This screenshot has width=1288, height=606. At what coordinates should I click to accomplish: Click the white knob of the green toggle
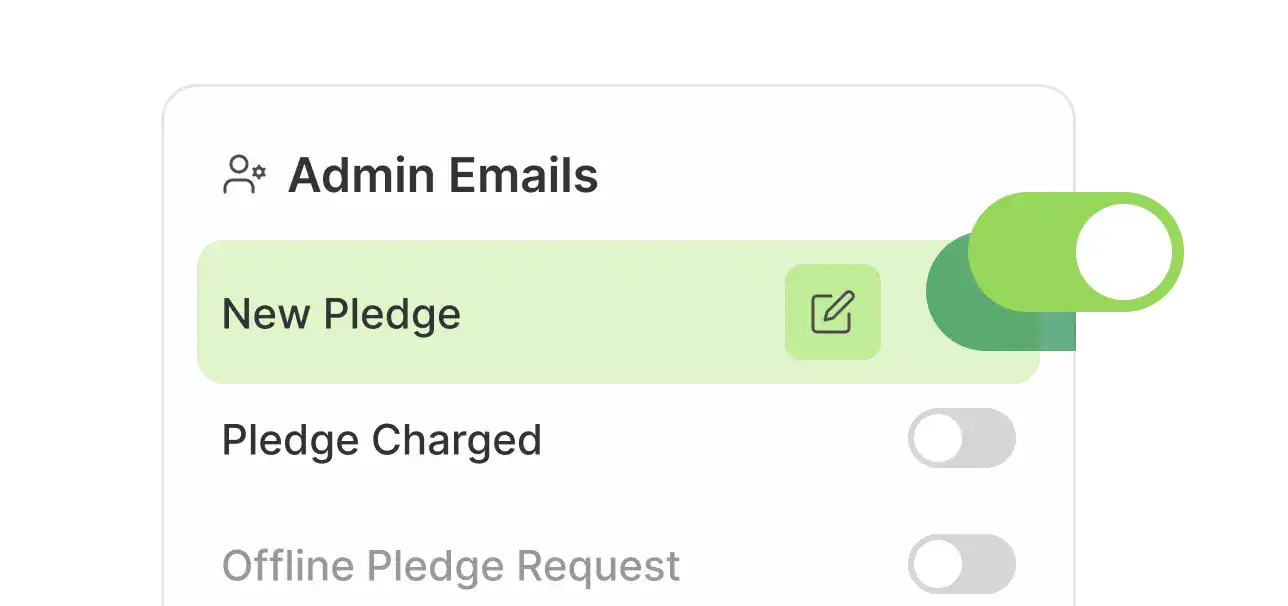click(x=1123, y=252)
